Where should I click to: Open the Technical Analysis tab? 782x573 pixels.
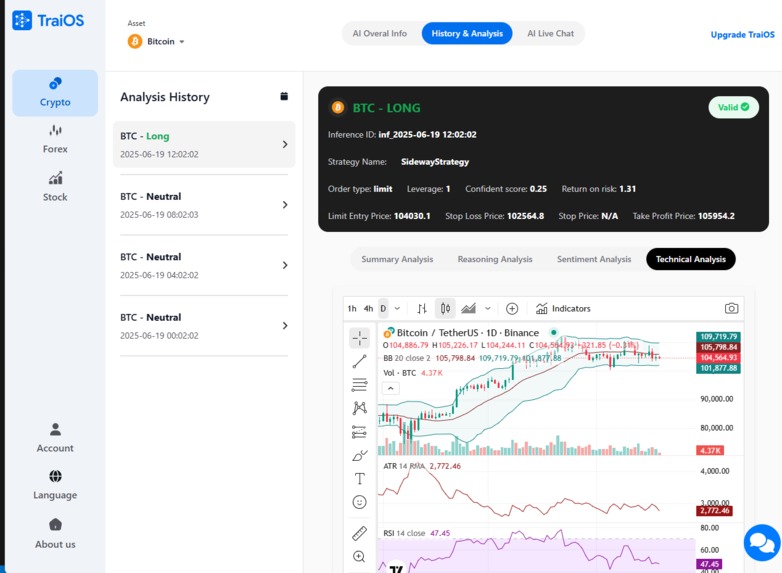(x=691, y=259)
